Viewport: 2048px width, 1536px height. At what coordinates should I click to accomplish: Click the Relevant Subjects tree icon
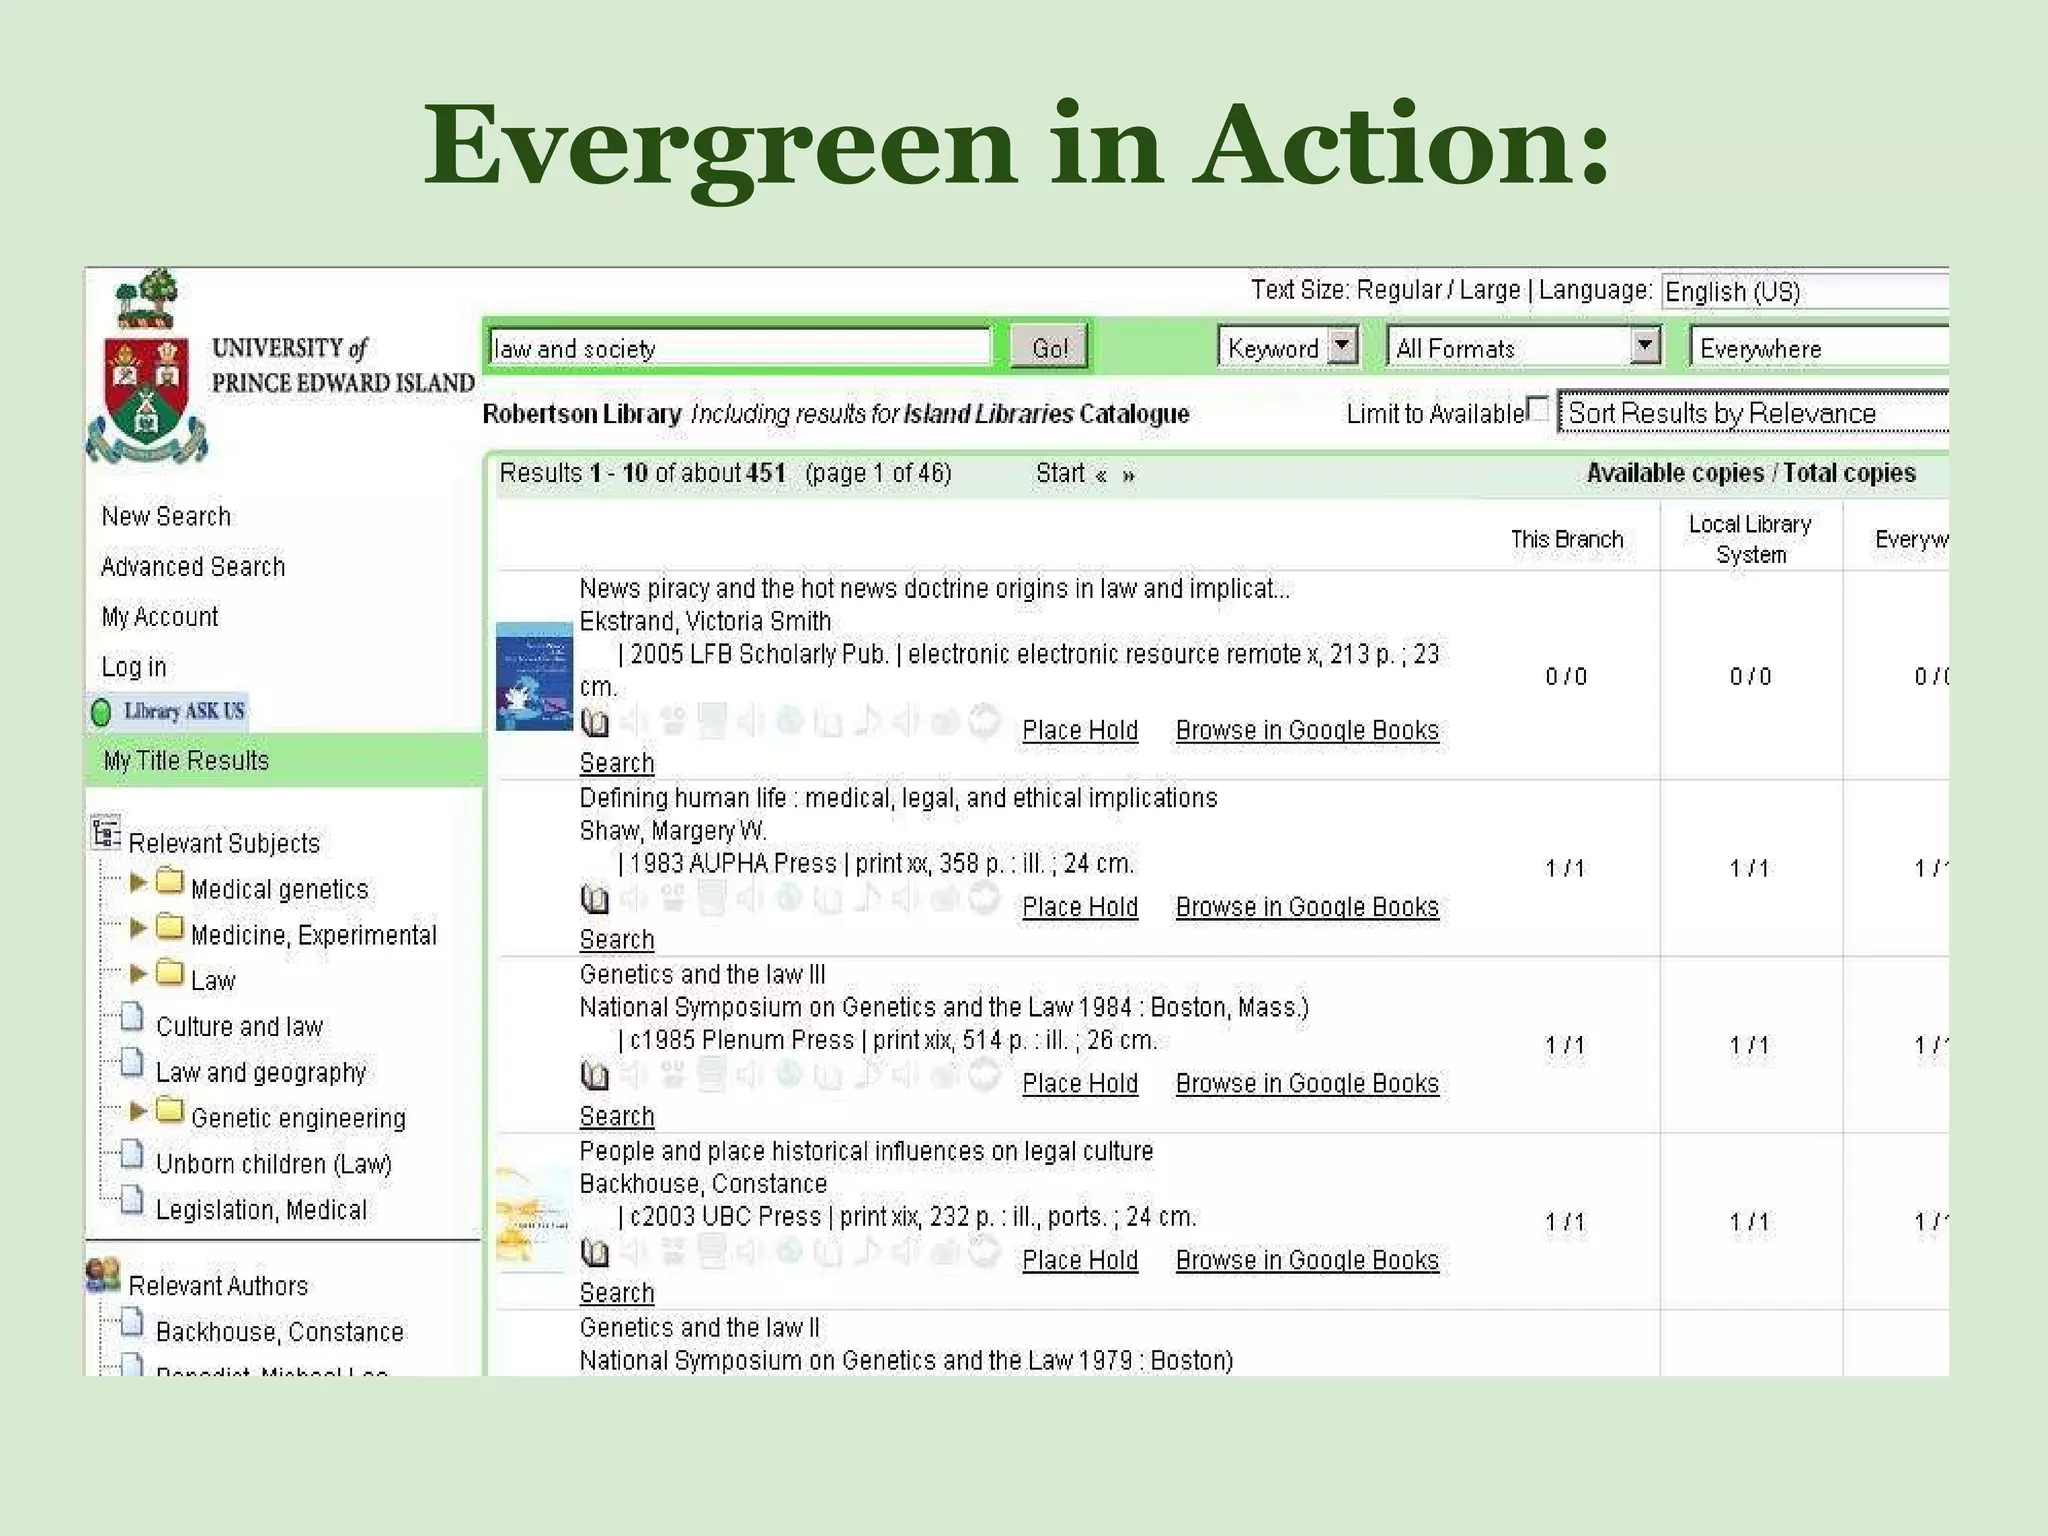[105, 834]
